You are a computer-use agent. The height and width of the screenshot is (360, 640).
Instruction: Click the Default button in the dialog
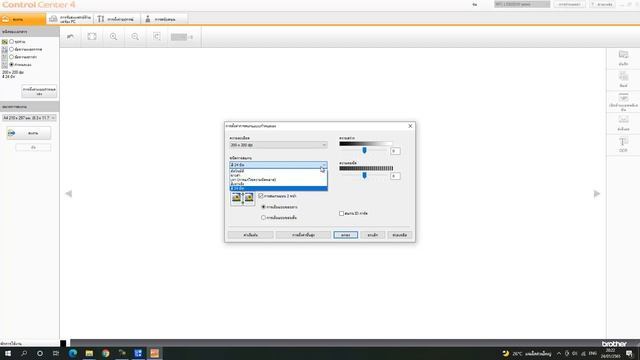pyautogui.click(x=250, y=235)
